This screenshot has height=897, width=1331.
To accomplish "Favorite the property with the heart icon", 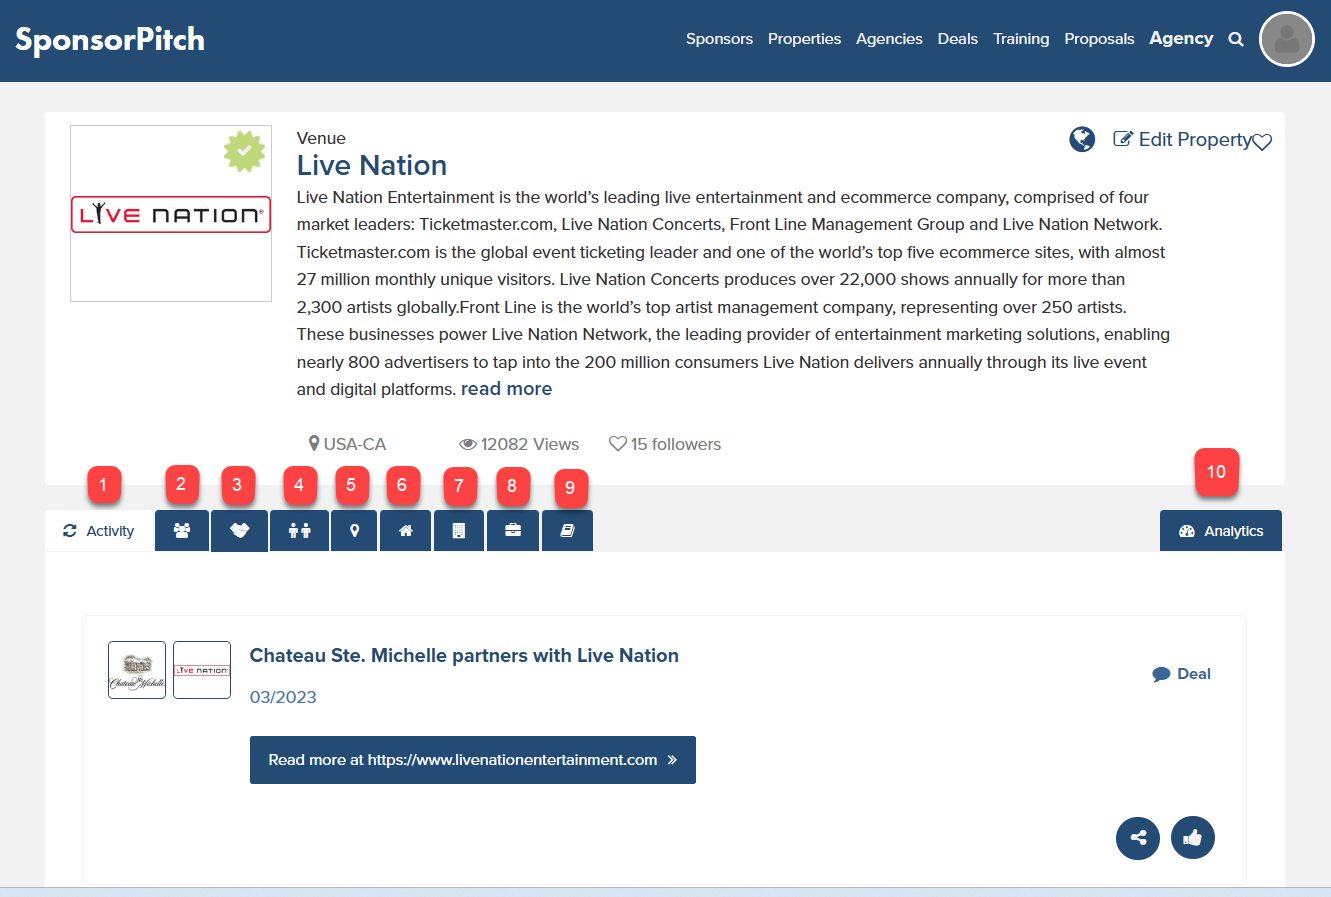I will 1262,142.
